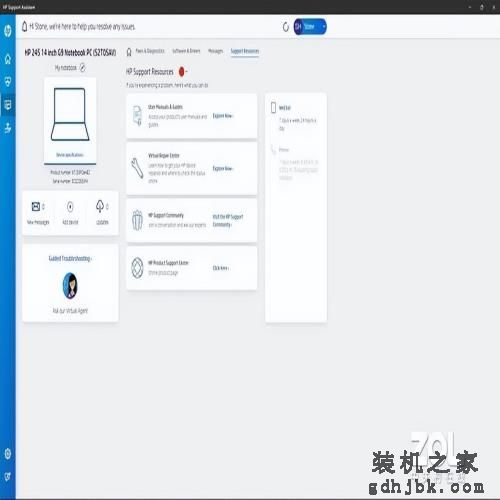Edit My notebook nickname pencil icon
This screenshot has width=500, height=500.
click(x=83, y=68)
